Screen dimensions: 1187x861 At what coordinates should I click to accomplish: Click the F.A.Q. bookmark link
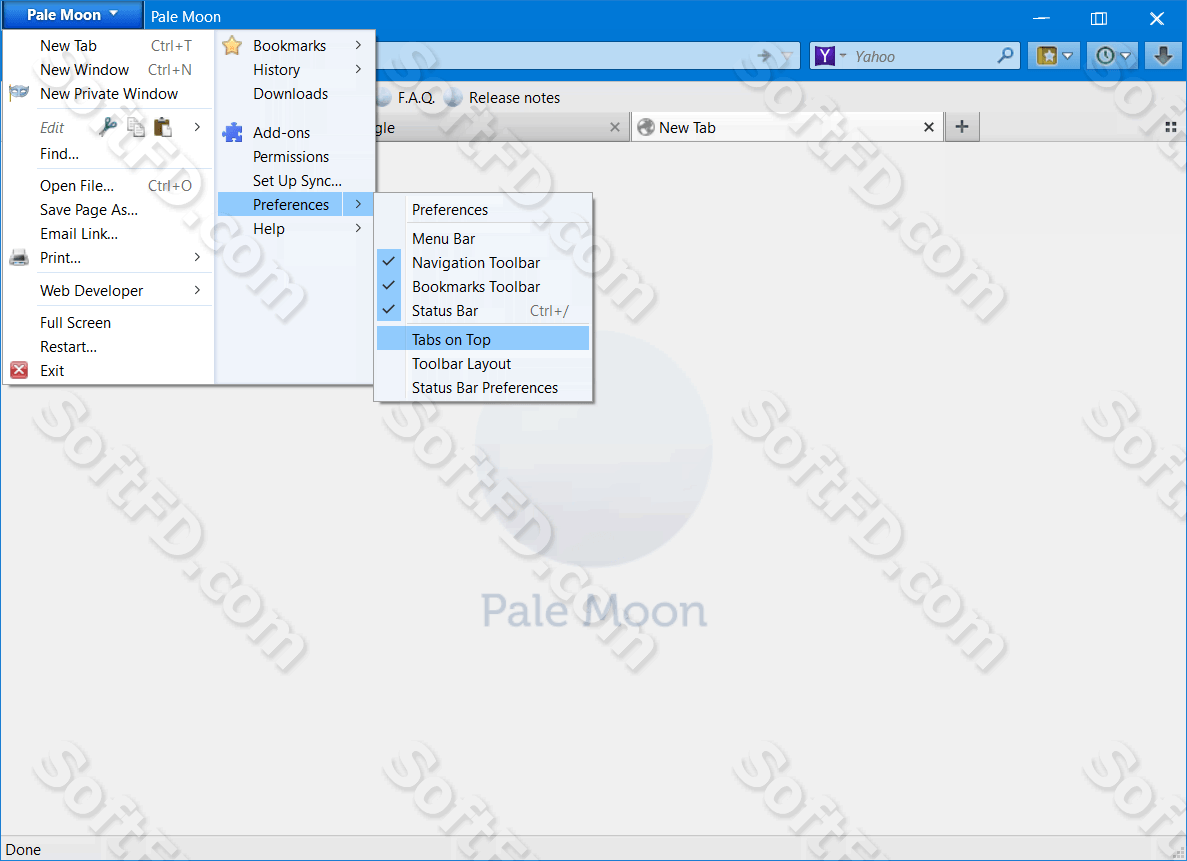point(416,98)
